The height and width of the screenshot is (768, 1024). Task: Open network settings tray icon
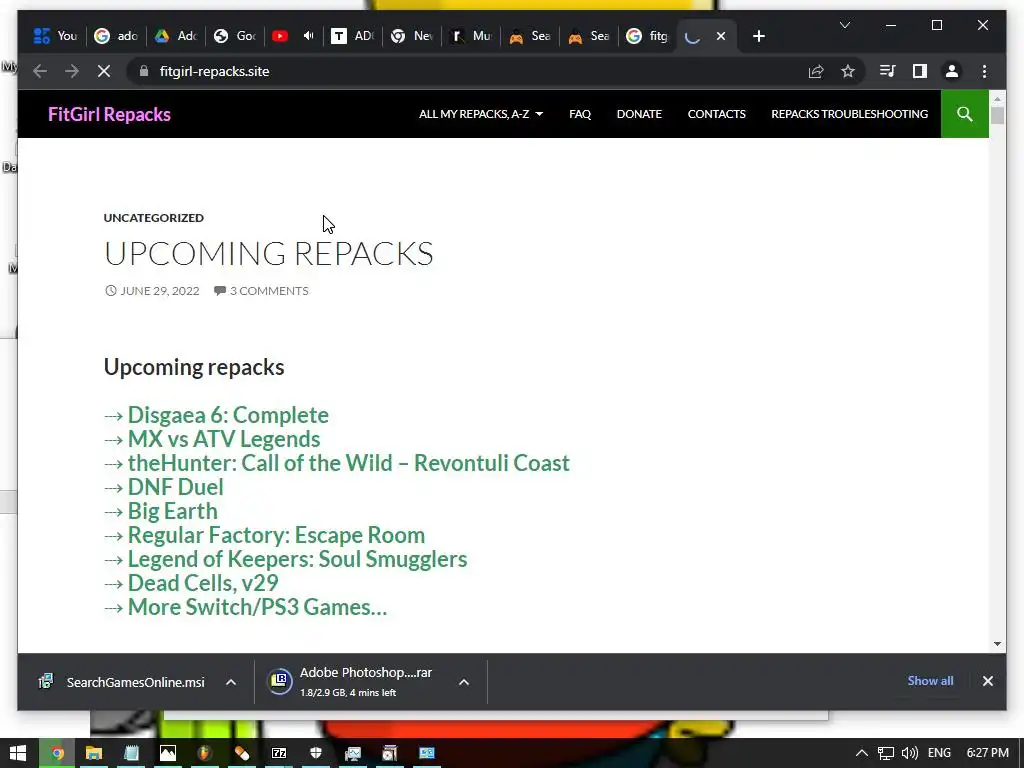coord(886,753)
